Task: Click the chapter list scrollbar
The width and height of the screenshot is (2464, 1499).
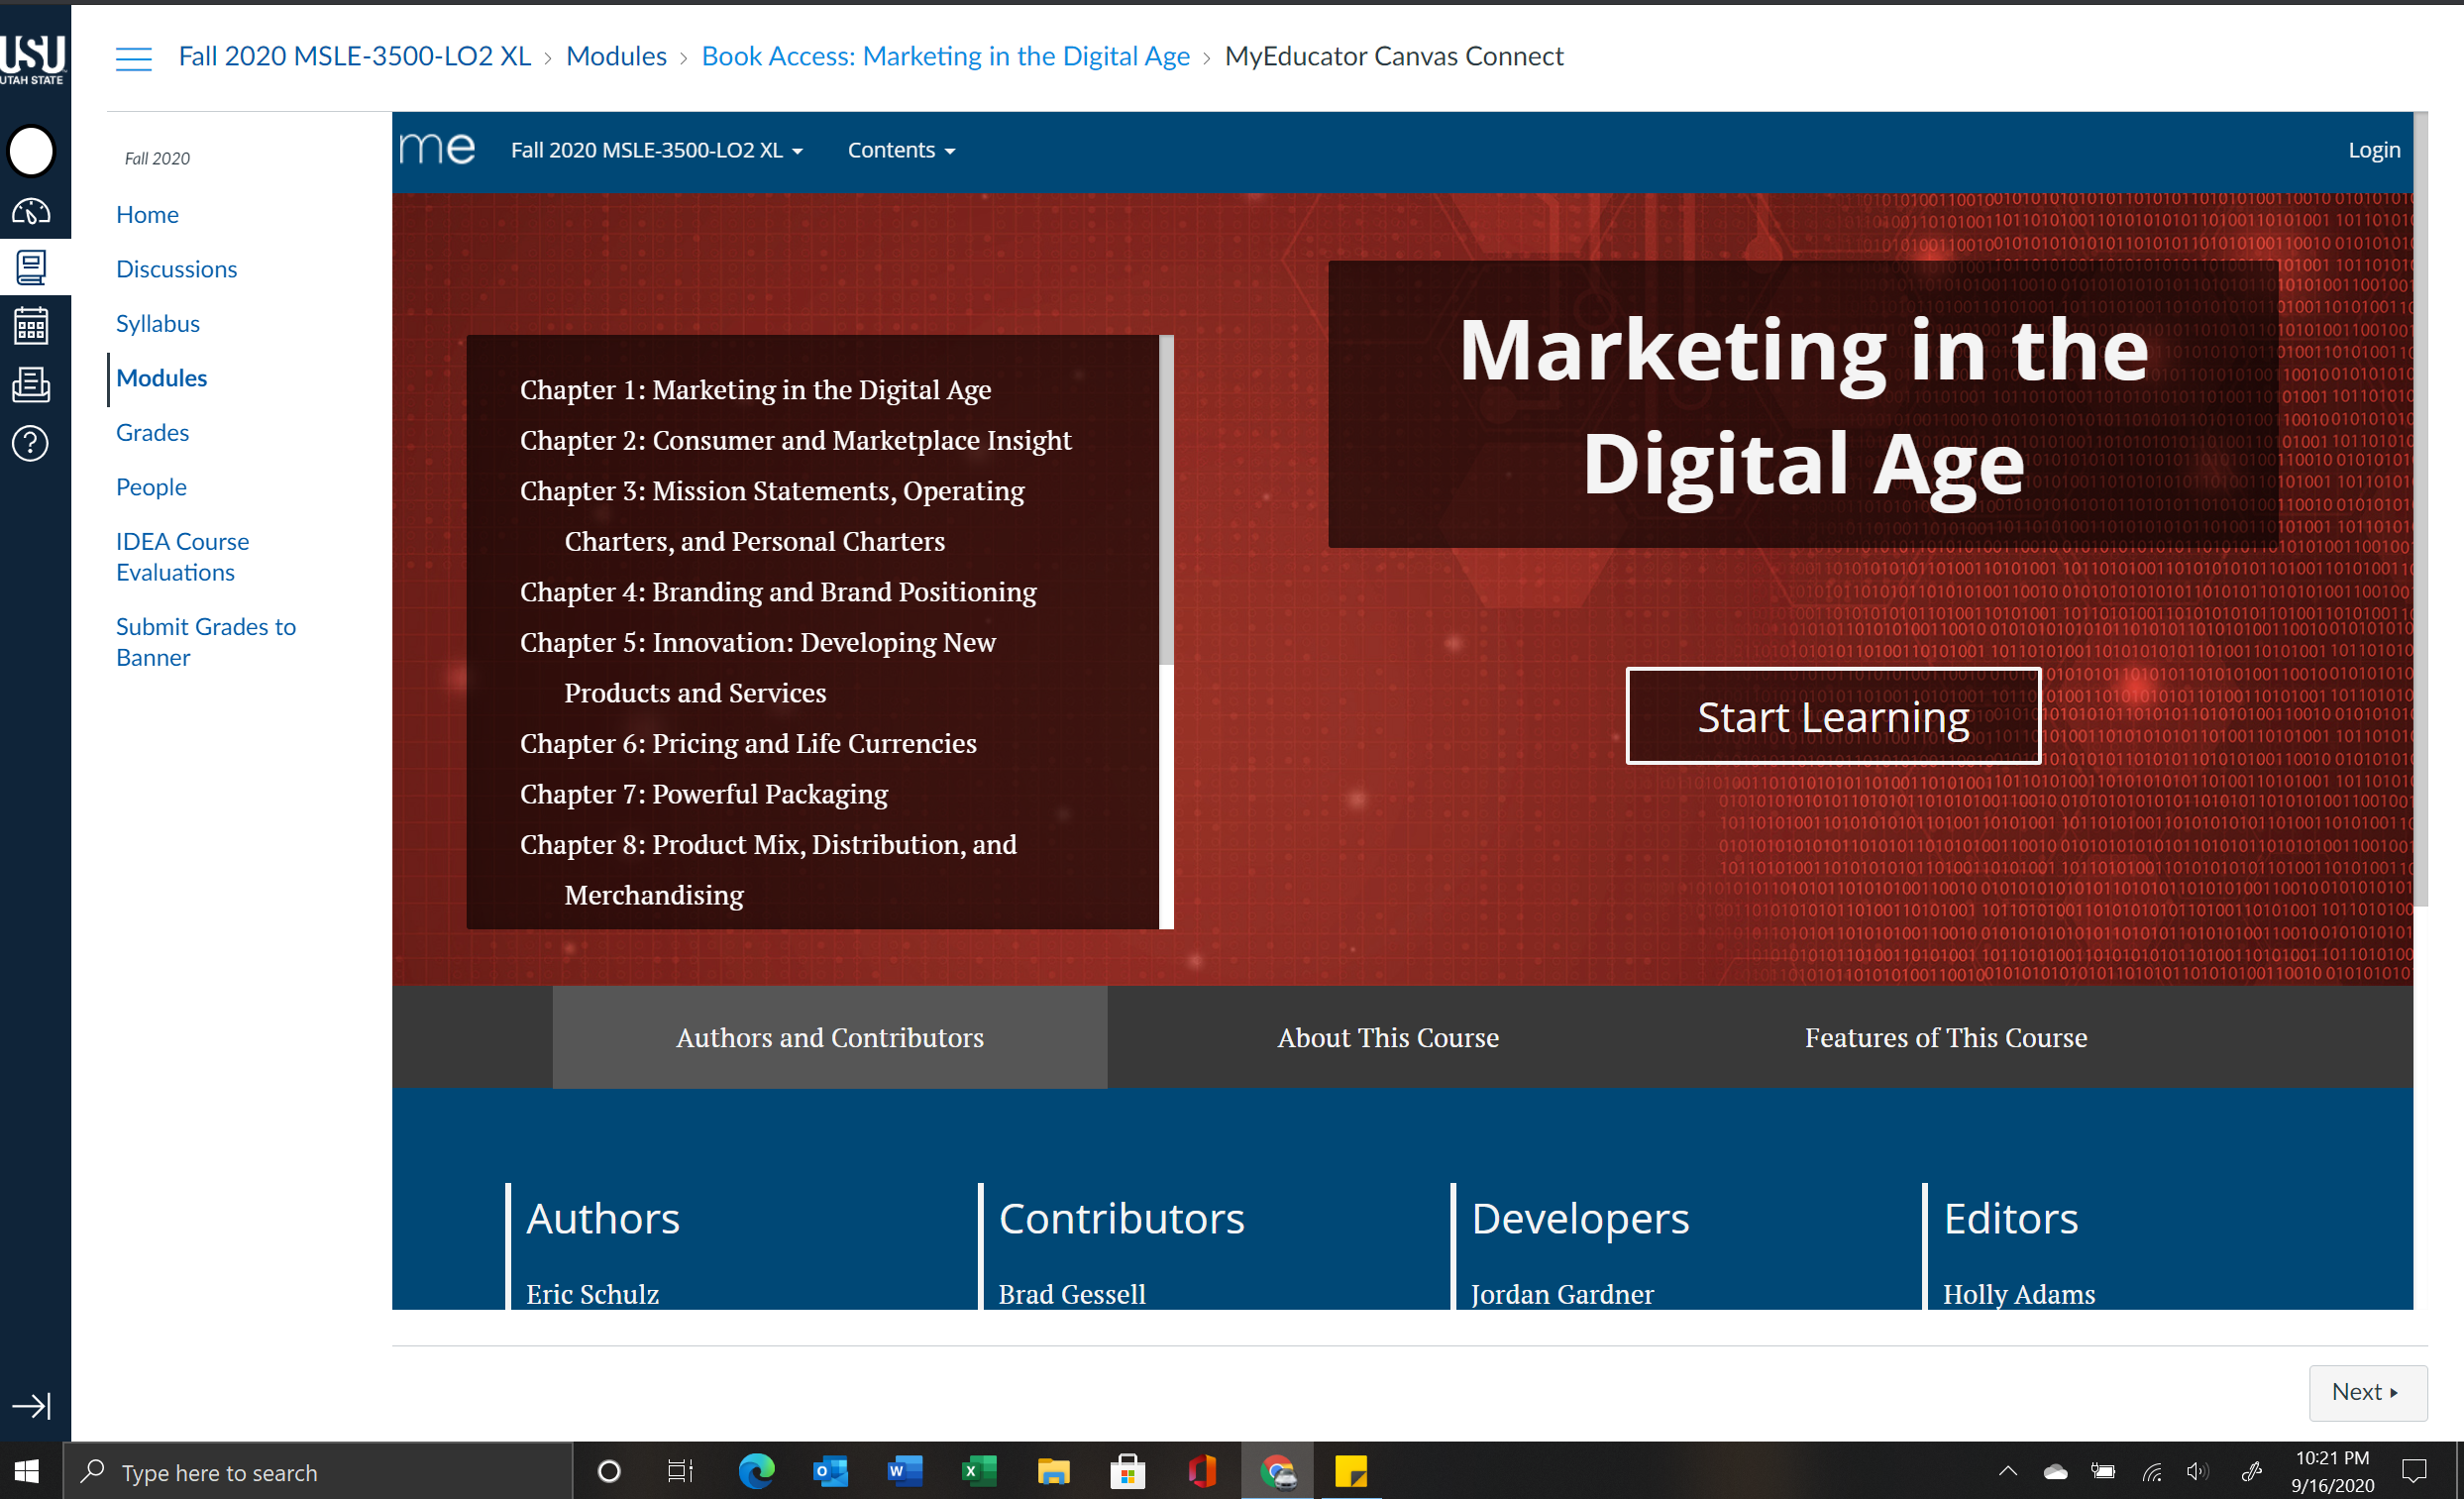Action: [x=1165, y=500]
